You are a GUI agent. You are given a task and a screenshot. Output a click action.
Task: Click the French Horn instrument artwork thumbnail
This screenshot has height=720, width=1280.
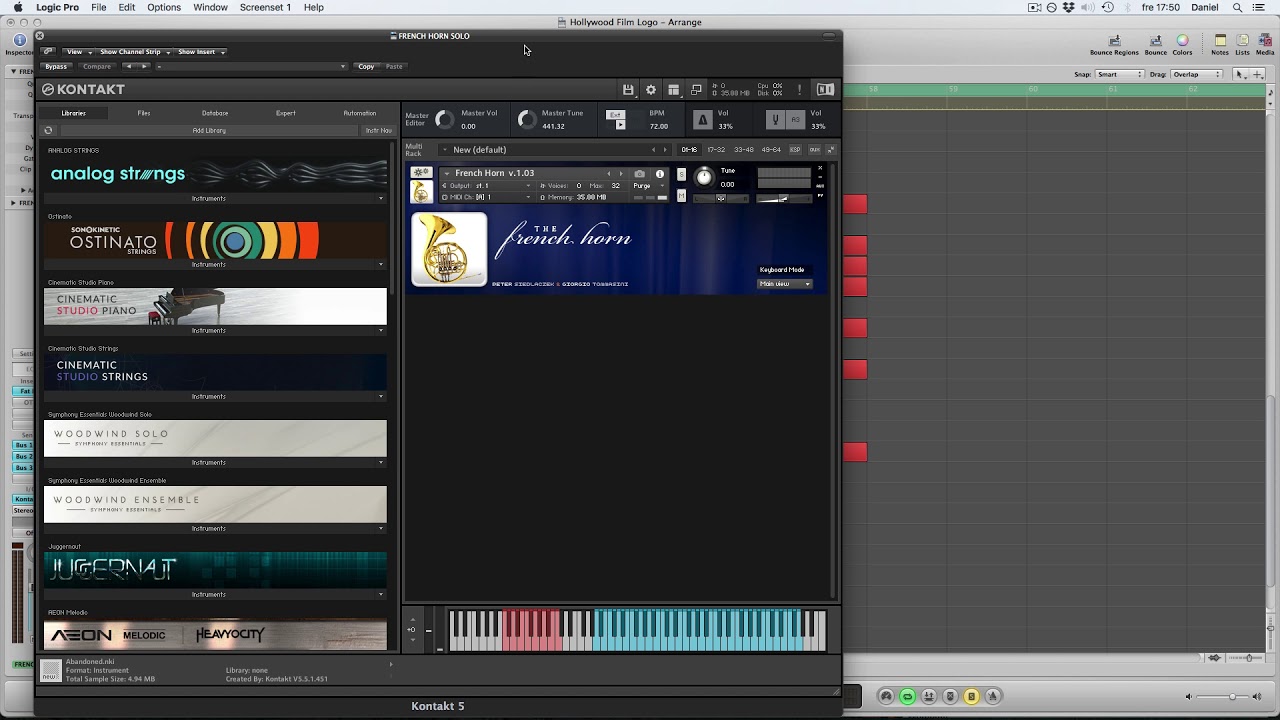pos(449,249)
